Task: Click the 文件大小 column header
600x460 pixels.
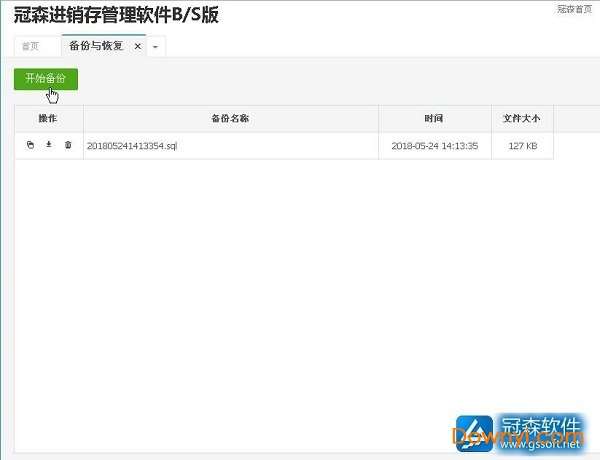Action: point(522,119)
